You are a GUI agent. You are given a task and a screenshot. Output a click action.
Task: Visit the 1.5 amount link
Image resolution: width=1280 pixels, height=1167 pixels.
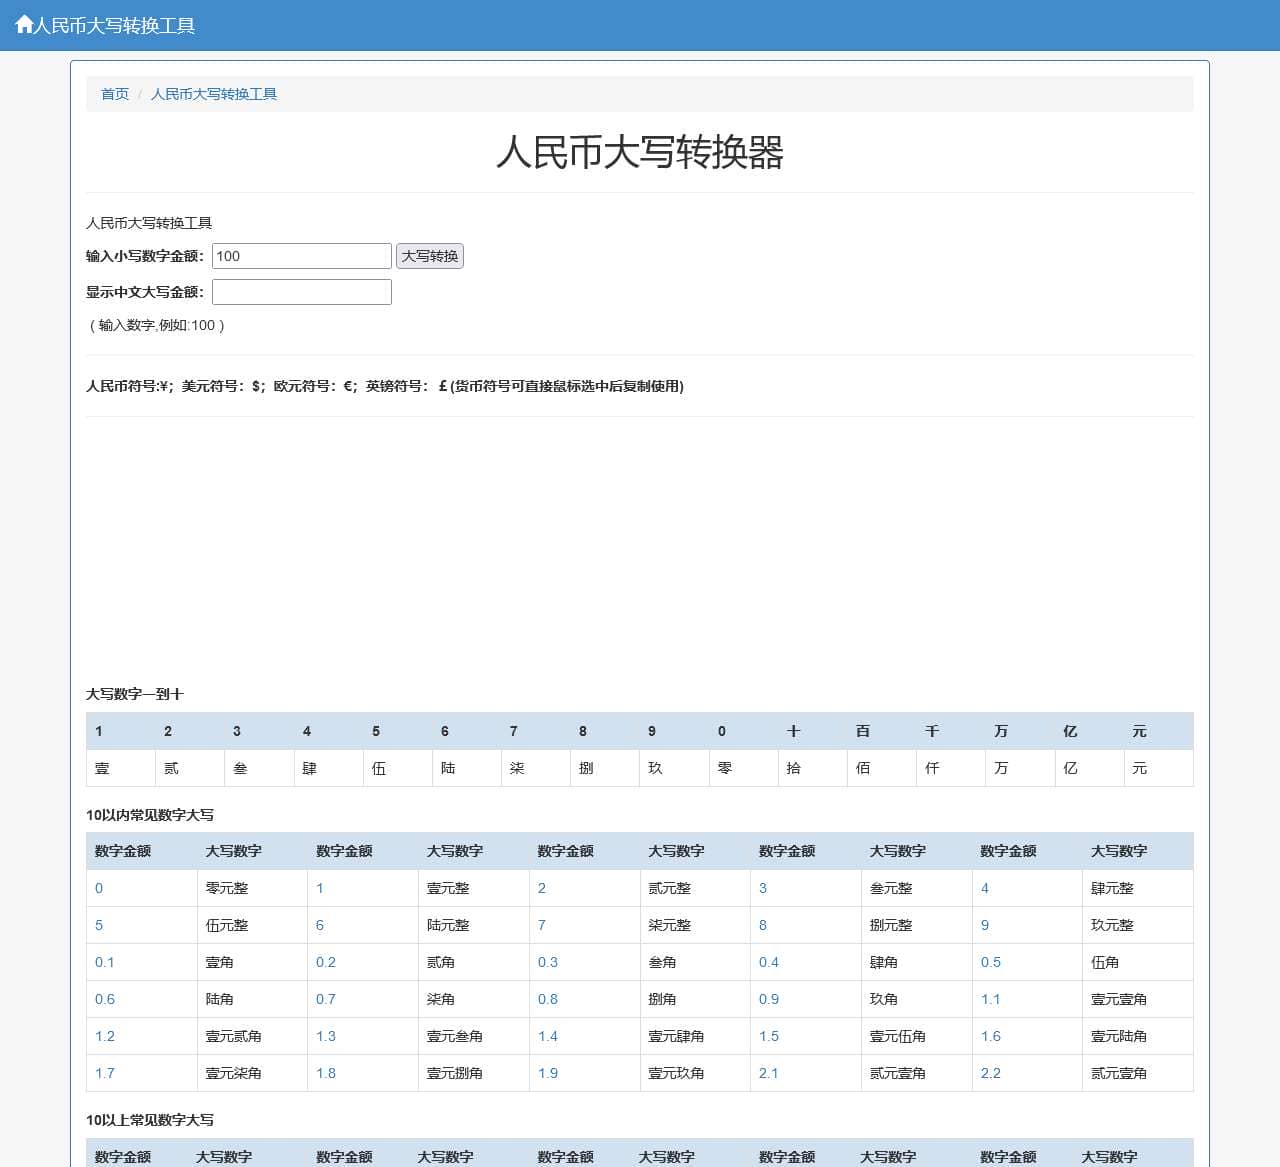(x=769, y=1036)
